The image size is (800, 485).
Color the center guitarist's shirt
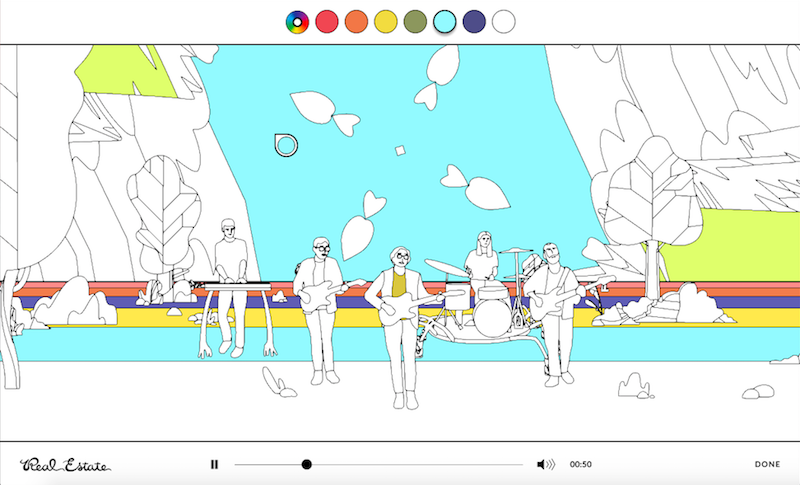(x=399, y=286)
